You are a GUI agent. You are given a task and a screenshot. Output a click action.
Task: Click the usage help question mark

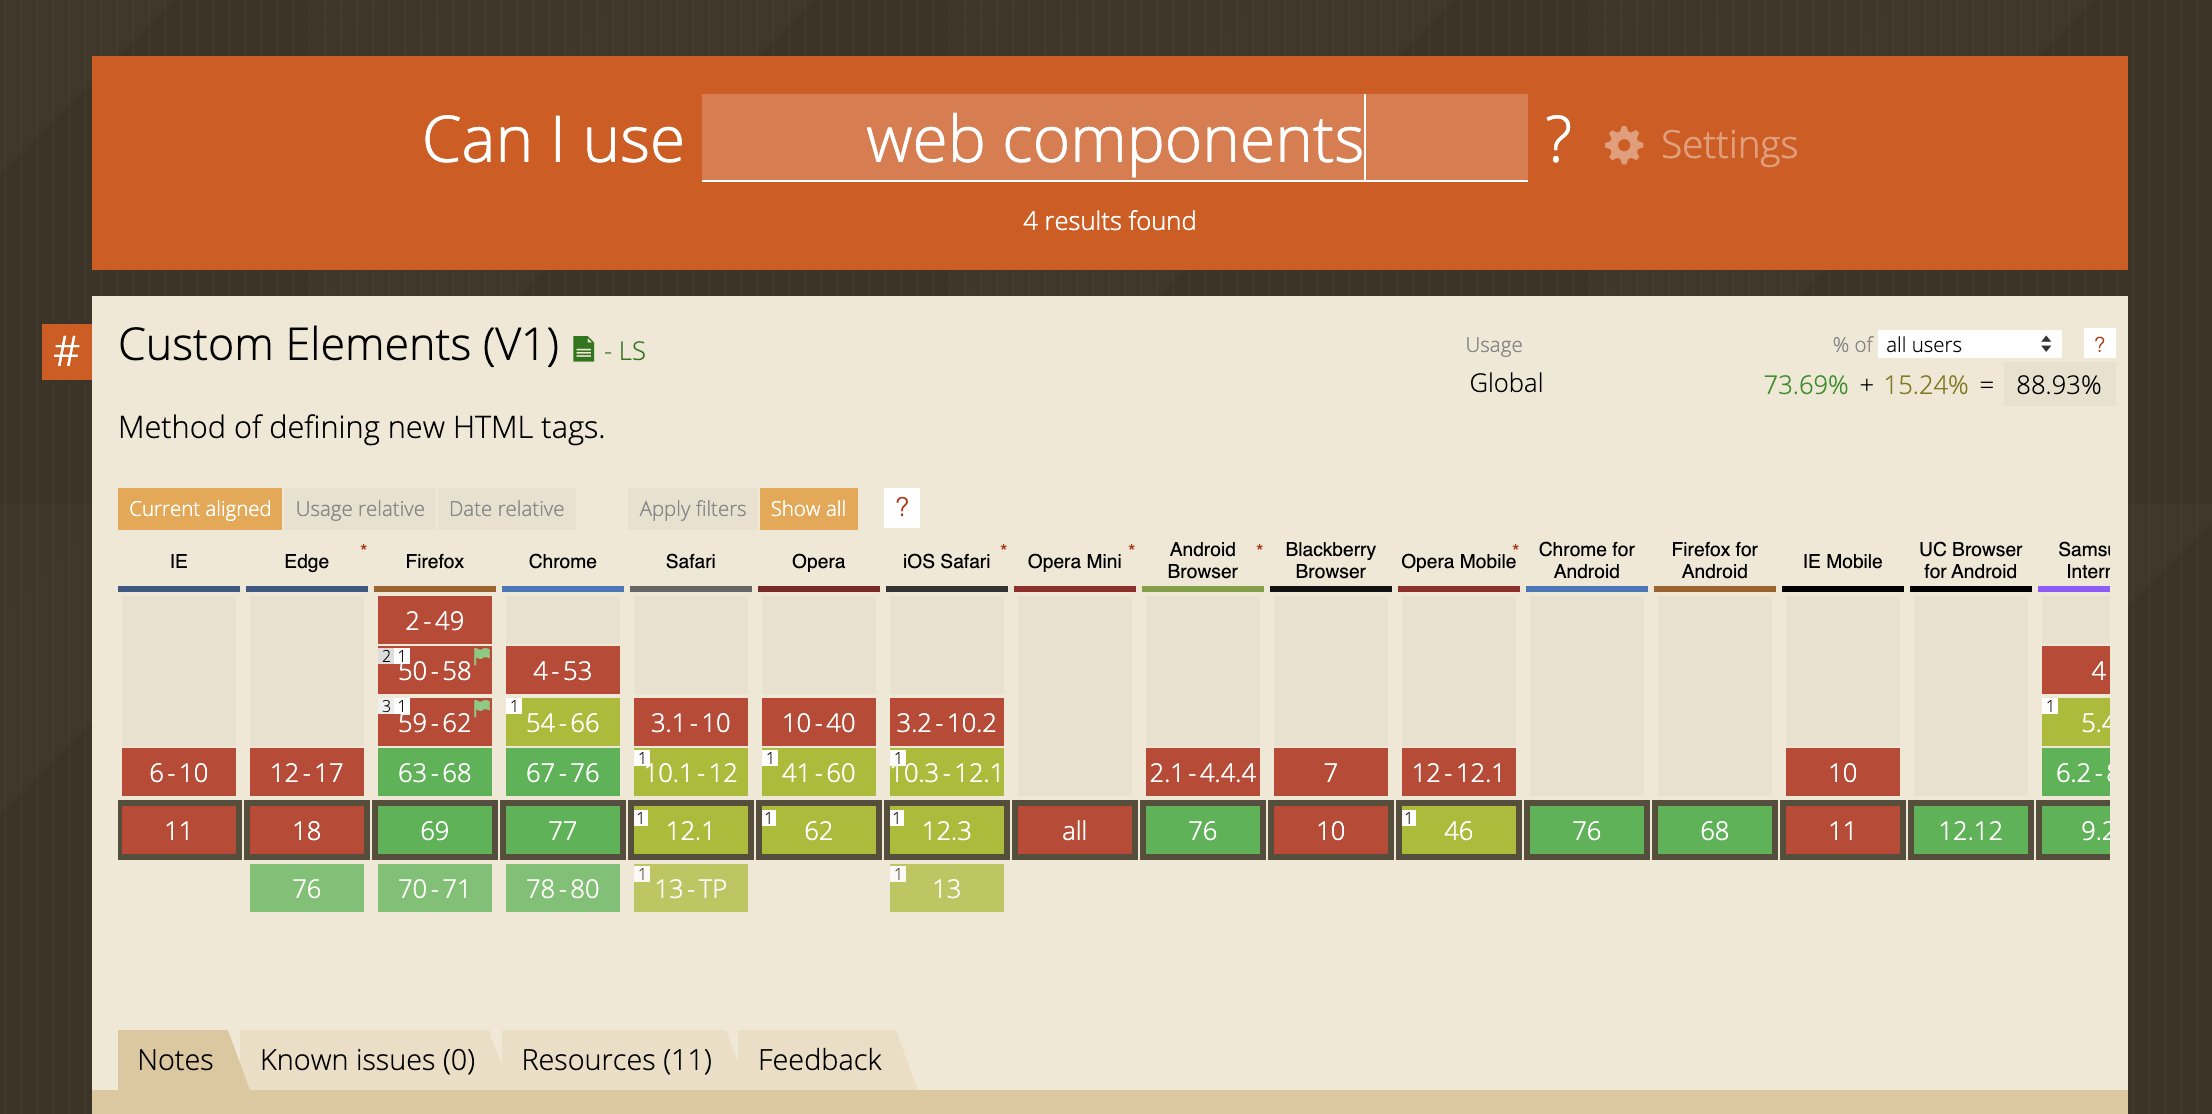click(2099, 344)
